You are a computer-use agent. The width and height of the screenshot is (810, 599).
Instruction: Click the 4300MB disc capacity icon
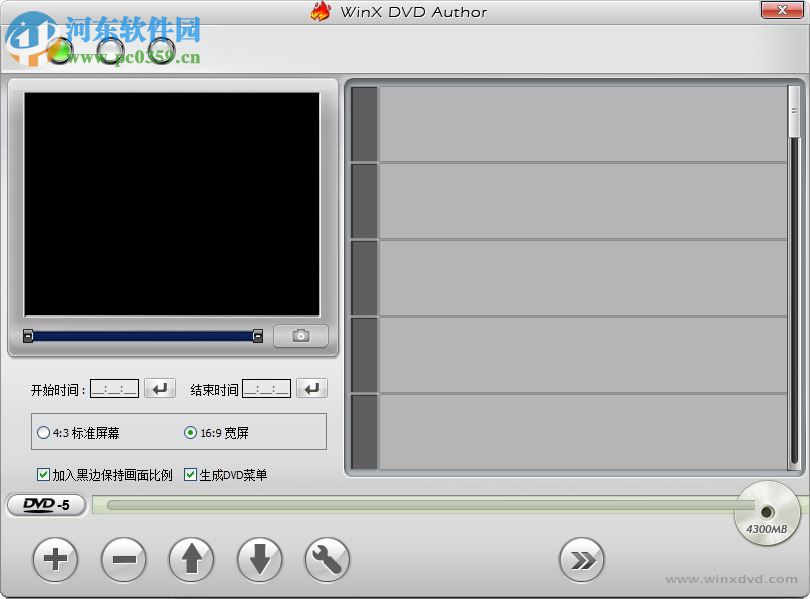pos(766,512)
